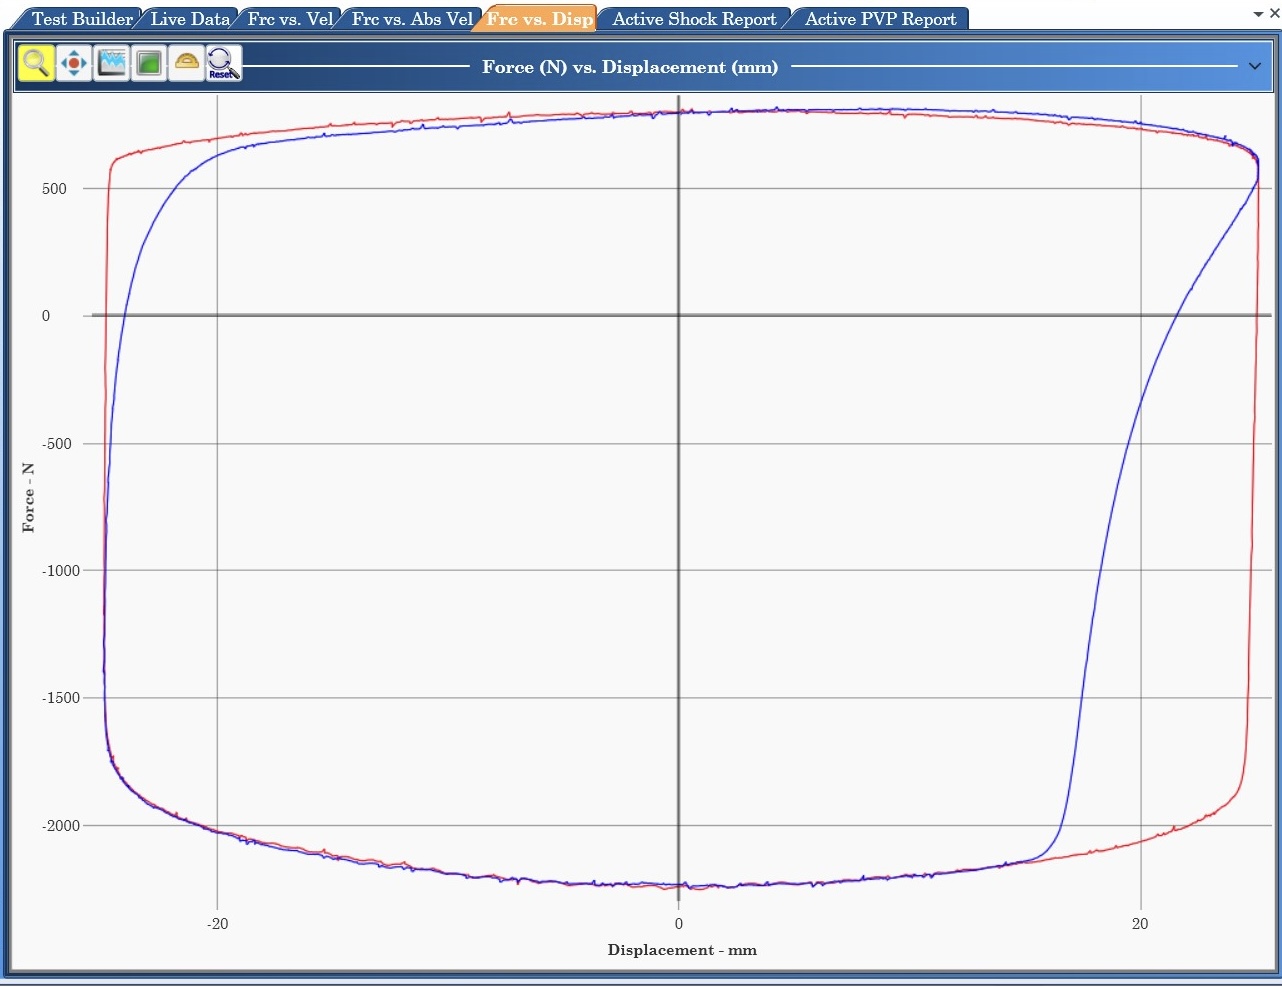Collapse the graph header with the chevron
1282x987 pixels.
click(x=1255, y=67)
